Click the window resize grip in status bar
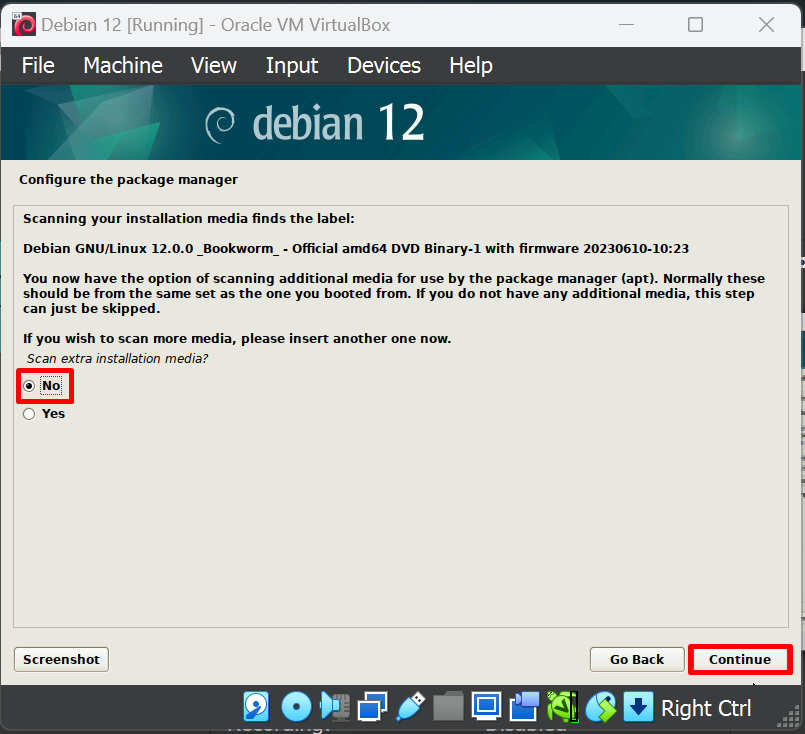This screenshot has width=805, height=734. [789, 717]
